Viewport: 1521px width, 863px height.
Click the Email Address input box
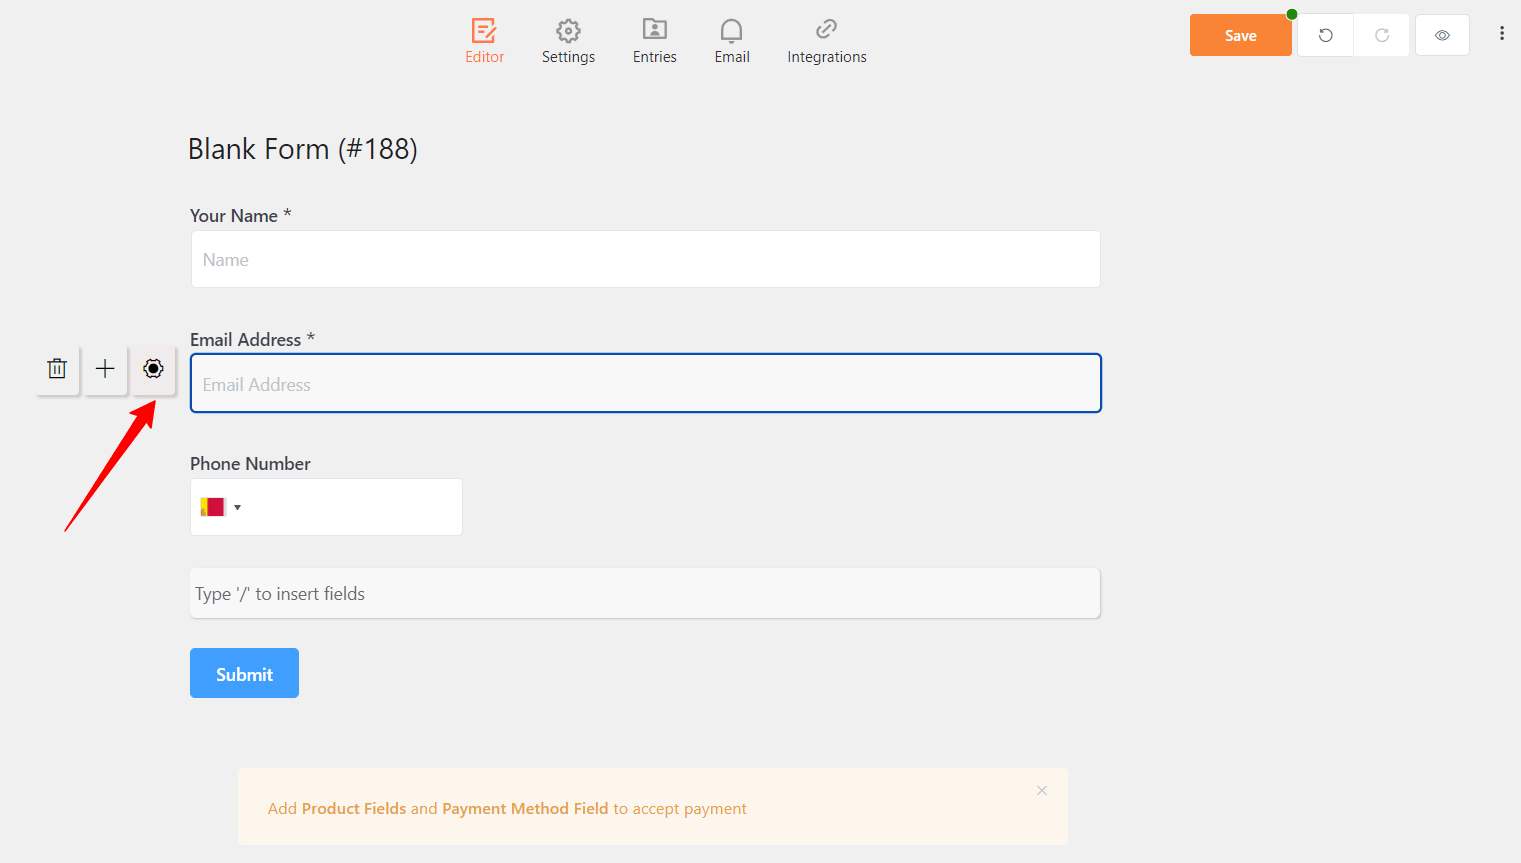coord(645,383)
